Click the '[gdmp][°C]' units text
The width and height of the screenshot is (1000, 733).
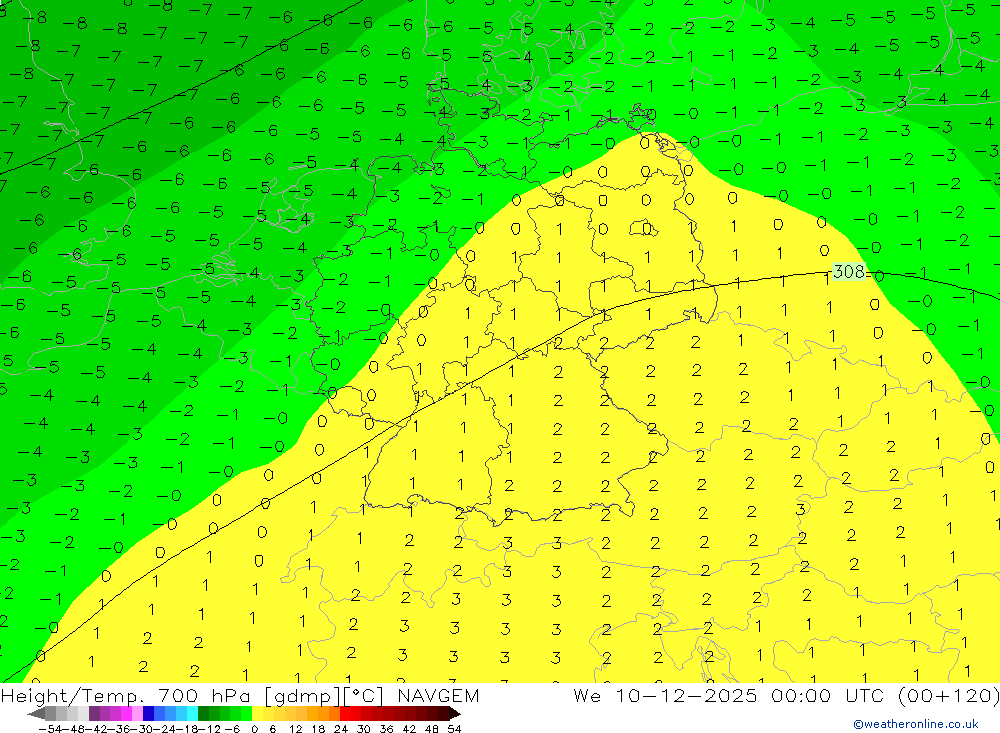tap(325, 695)
